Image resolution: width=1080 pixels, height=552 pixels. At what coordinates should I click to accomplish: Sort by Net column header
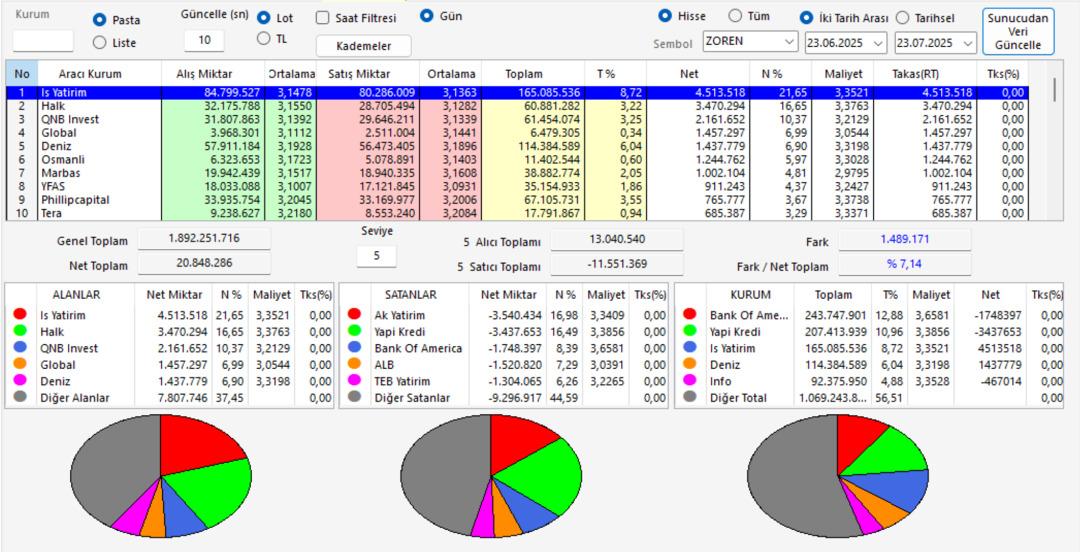[x=698, y=73]
